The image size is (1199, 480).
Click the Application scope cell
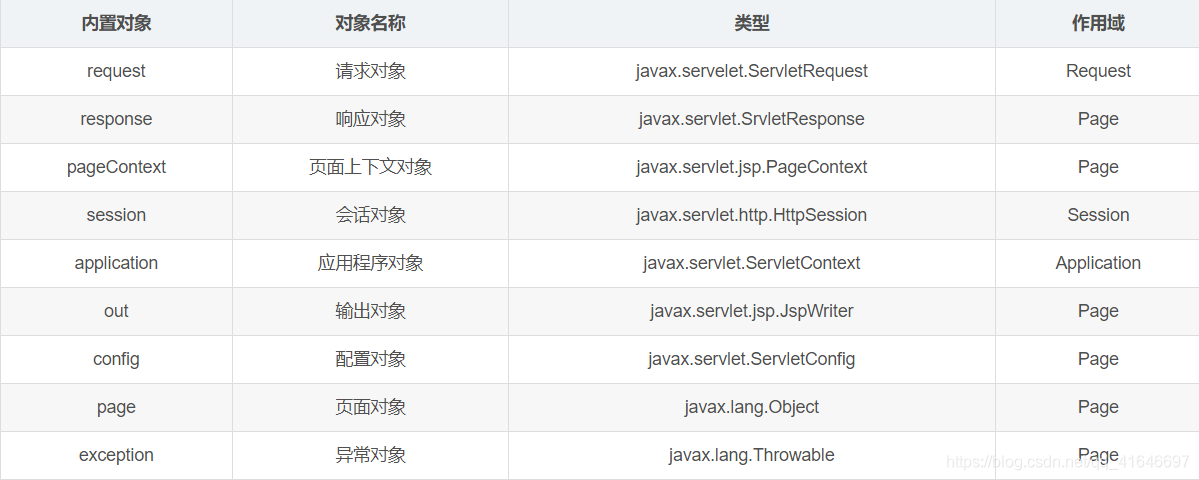pyautogui.click(x=1097, y=263)
